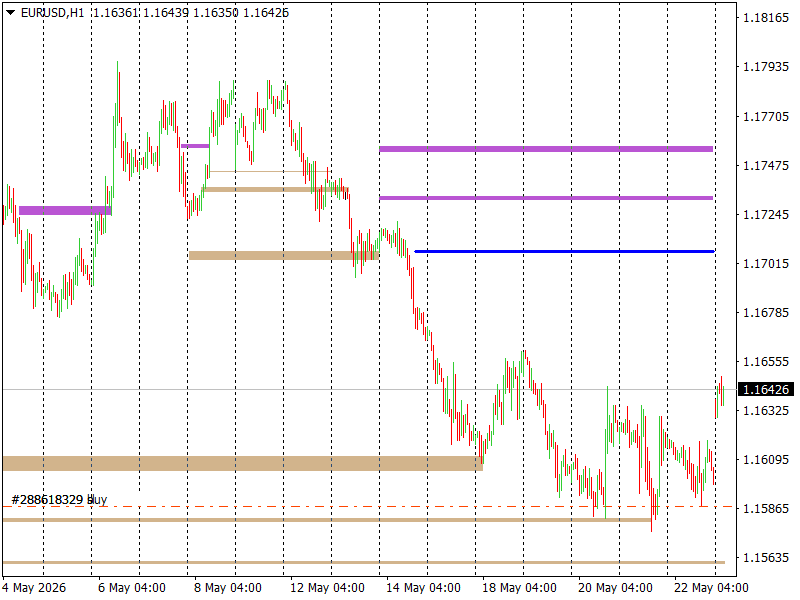Click the 1.17475 price scale label
This screenshot has height=600, width=800.
(x=766, y=166)
